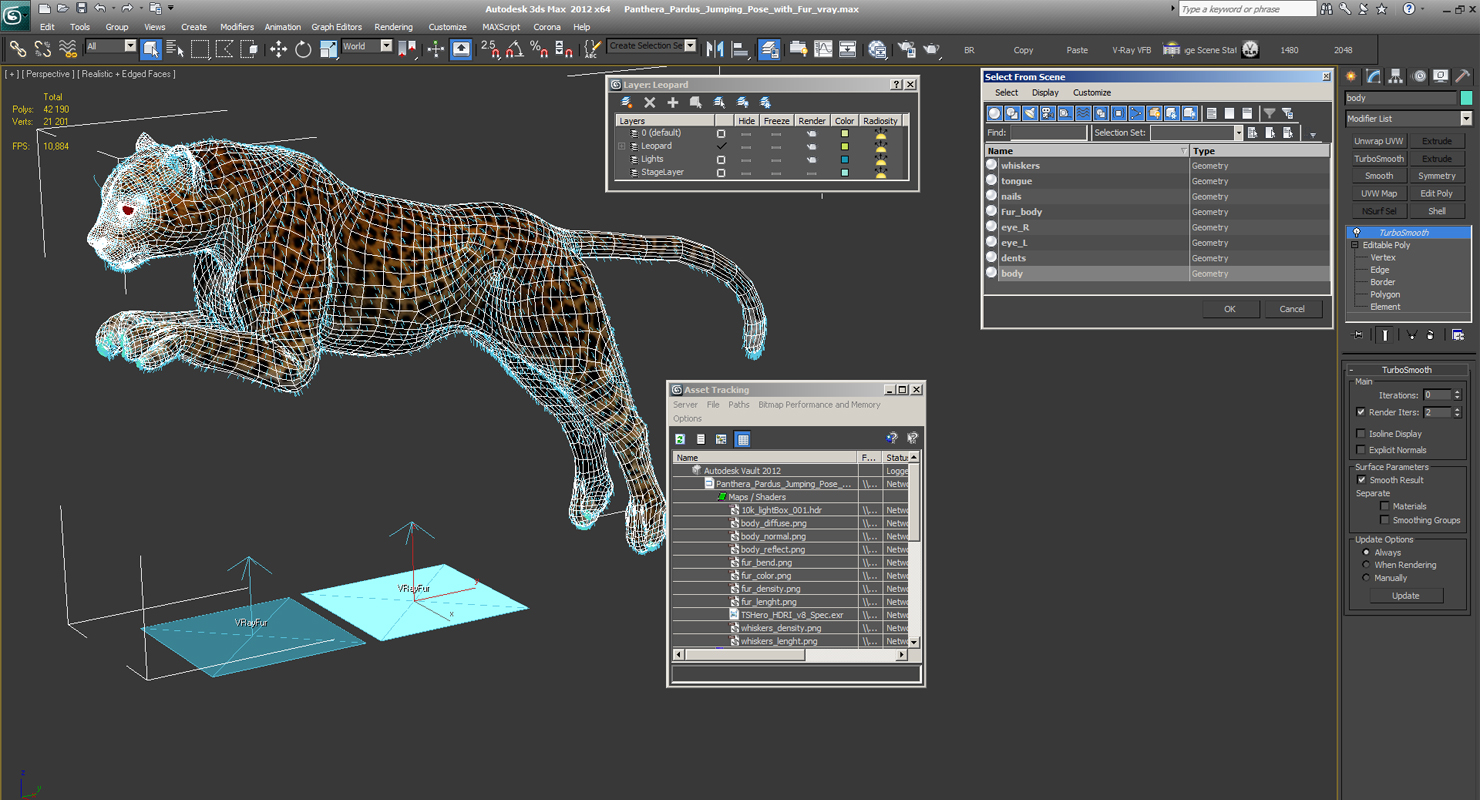Open the Quick Access toolbar customization arrow
Viewport: 1480px width, 800px height.
coord(171,8)
